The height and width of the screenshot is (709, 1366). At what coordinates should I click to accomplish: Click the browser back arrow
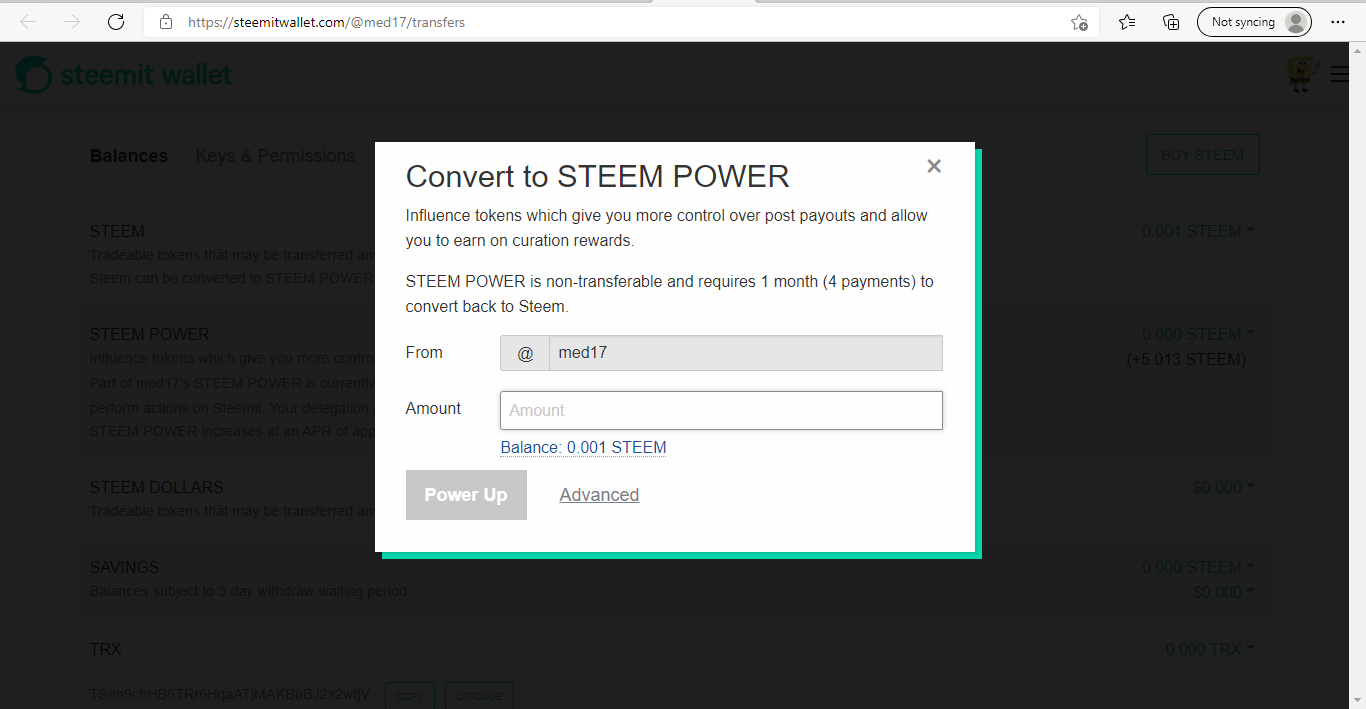pos(27,21)
